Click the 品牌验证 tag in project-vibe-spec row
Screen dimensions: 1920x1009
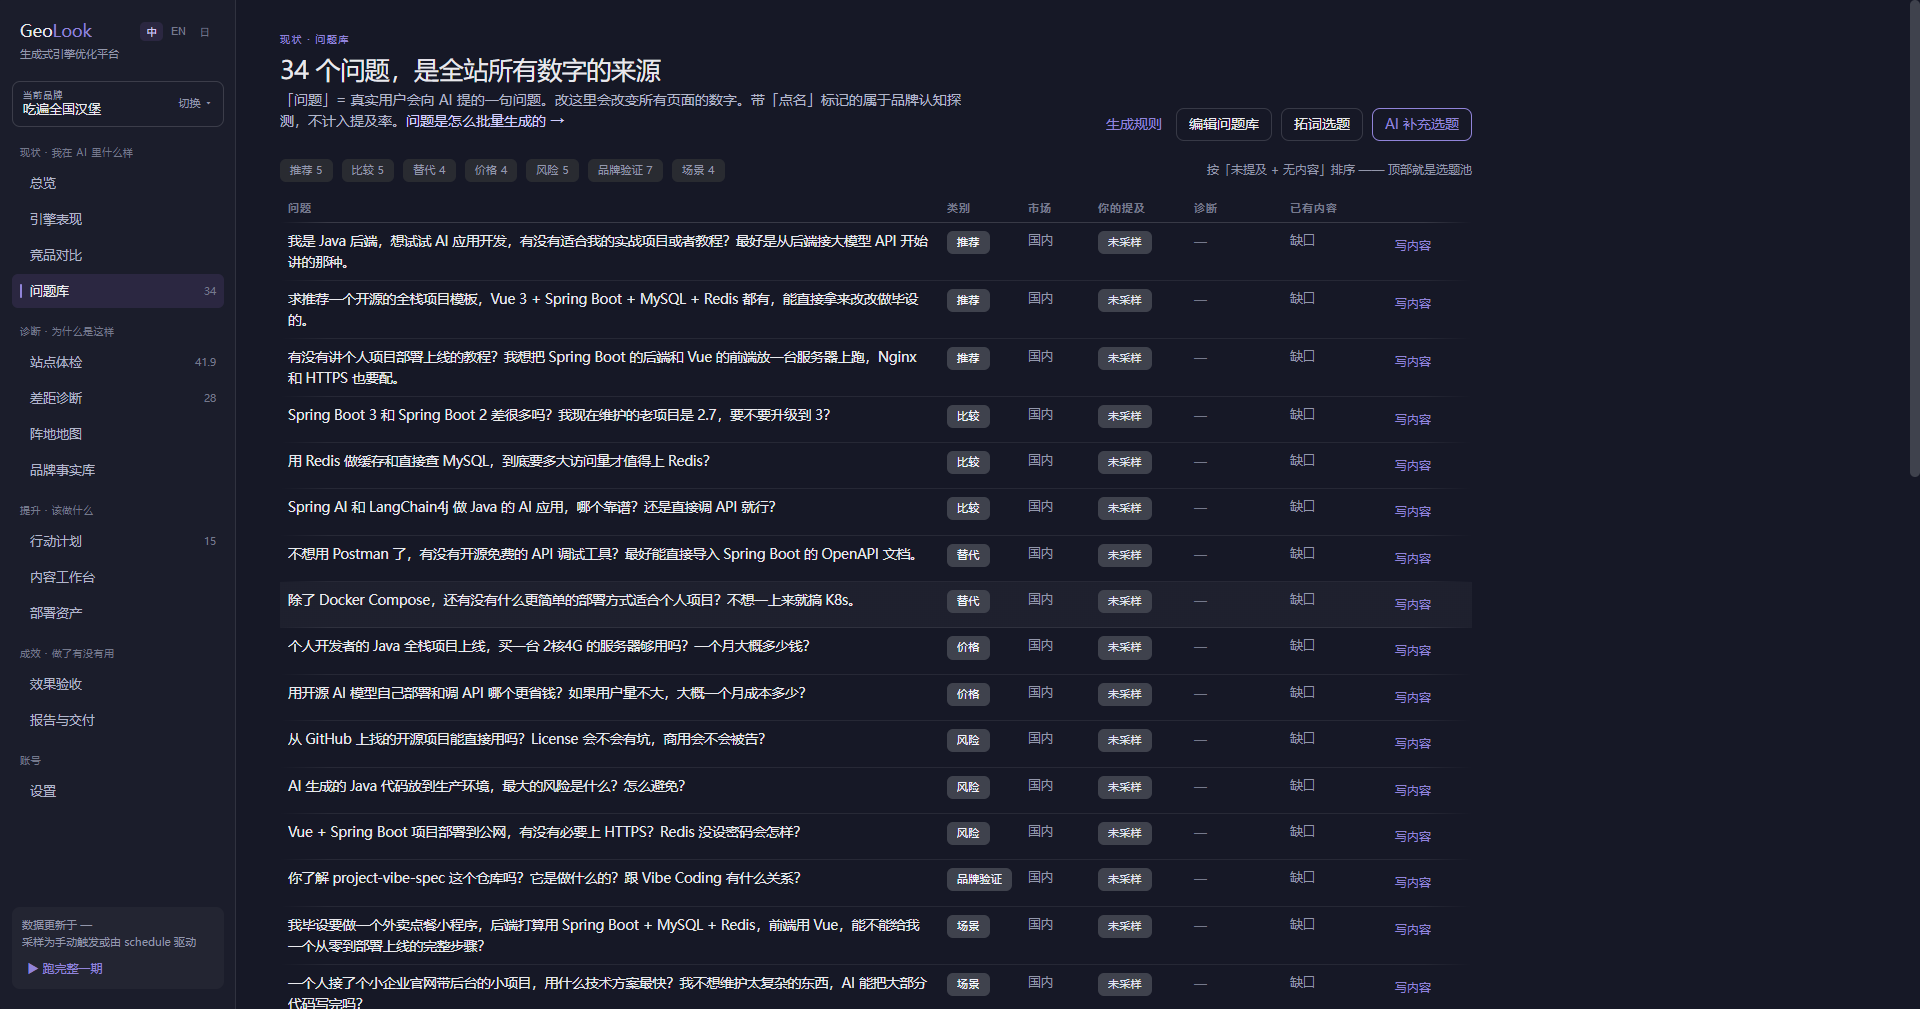tap(979, 879)
